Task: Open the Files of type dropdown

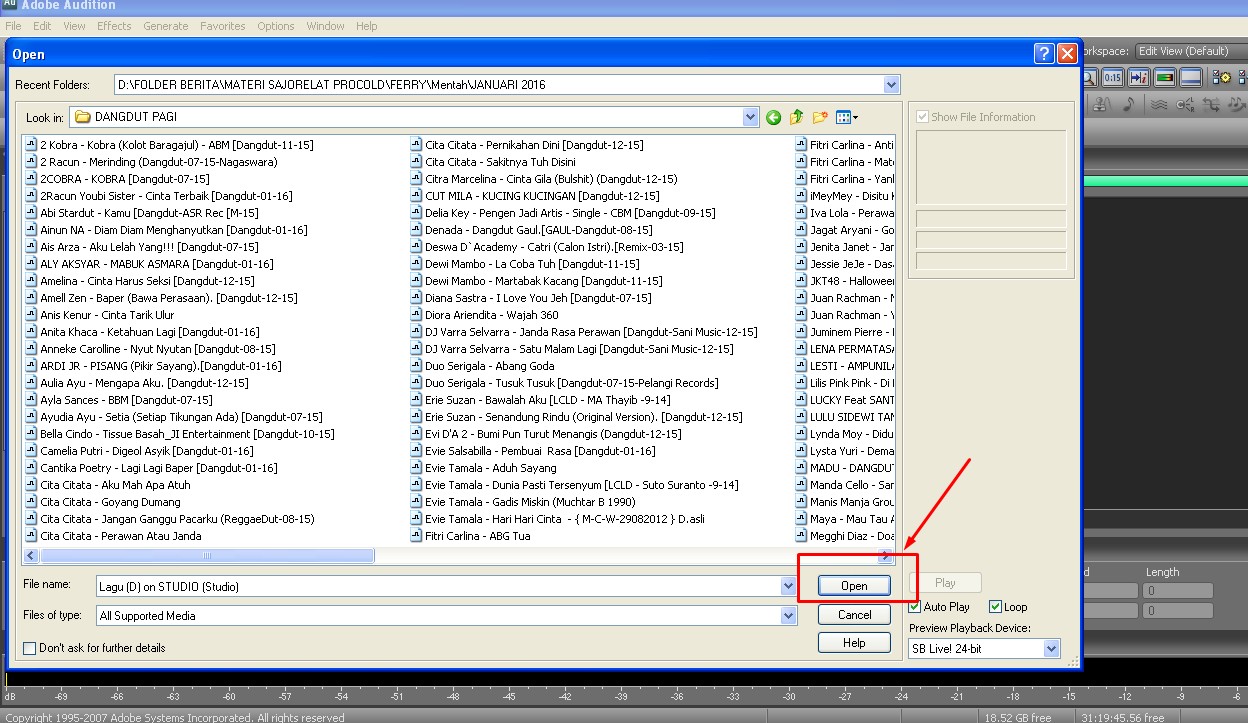Action: (788, 616)
